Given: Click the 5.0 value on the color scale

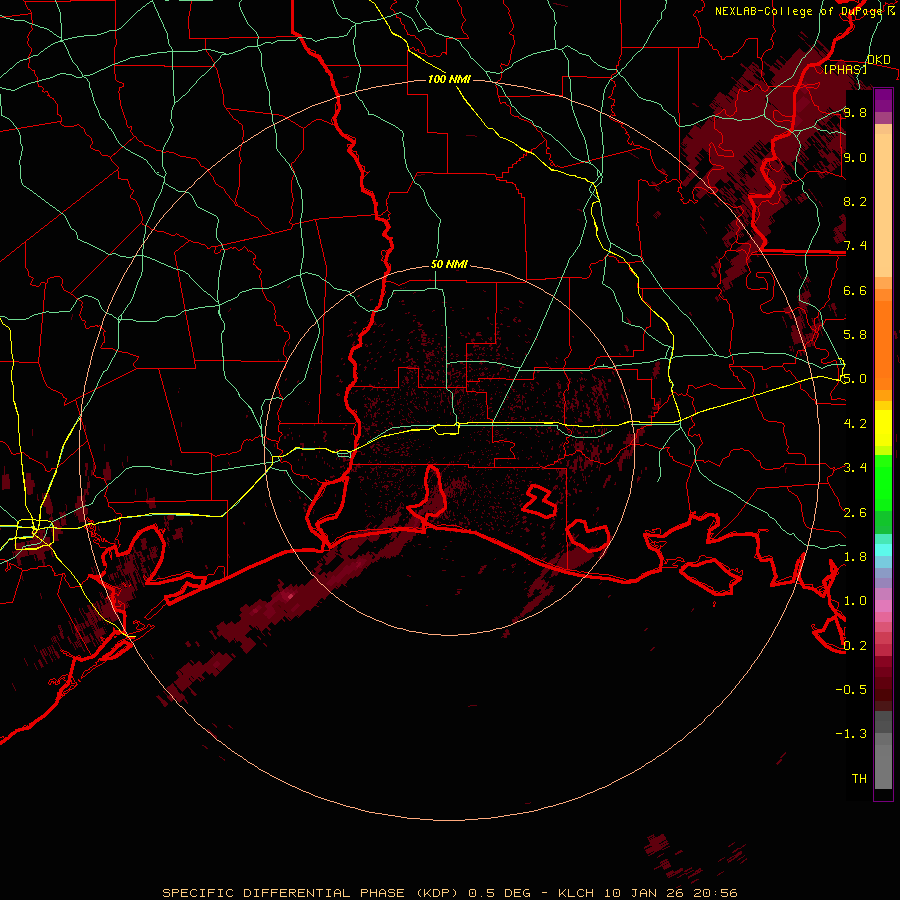Looking at the screenshot, I should pos(855,379).
